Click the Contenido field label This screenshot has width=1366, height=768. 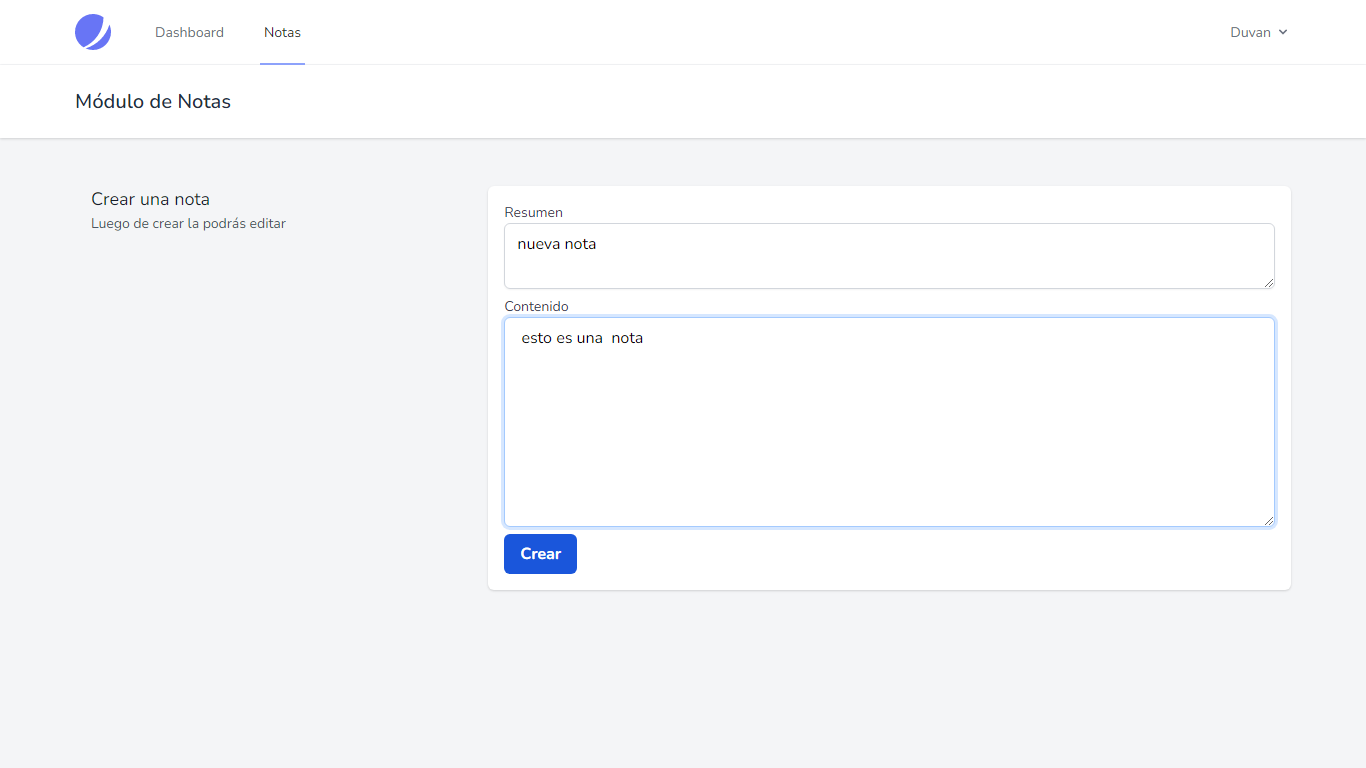pyautogui.click(x=536, y=306)
